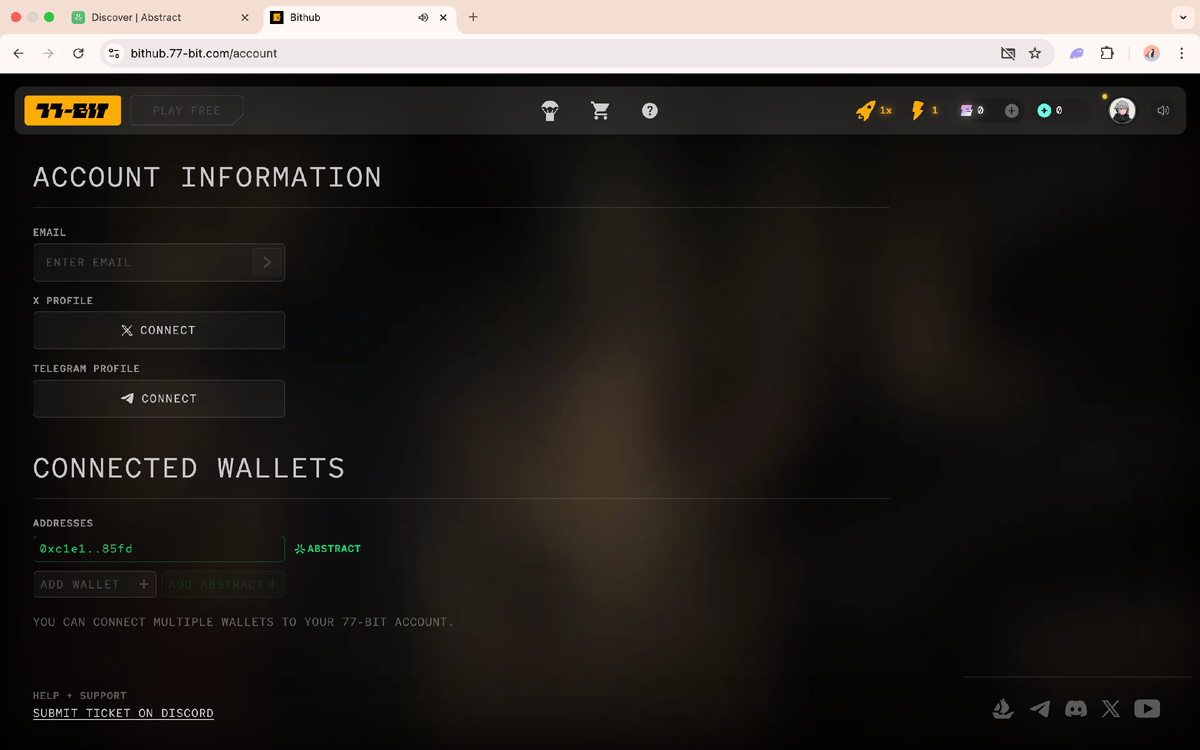Open the YouTube icon in the footer

coord(1147,709)
